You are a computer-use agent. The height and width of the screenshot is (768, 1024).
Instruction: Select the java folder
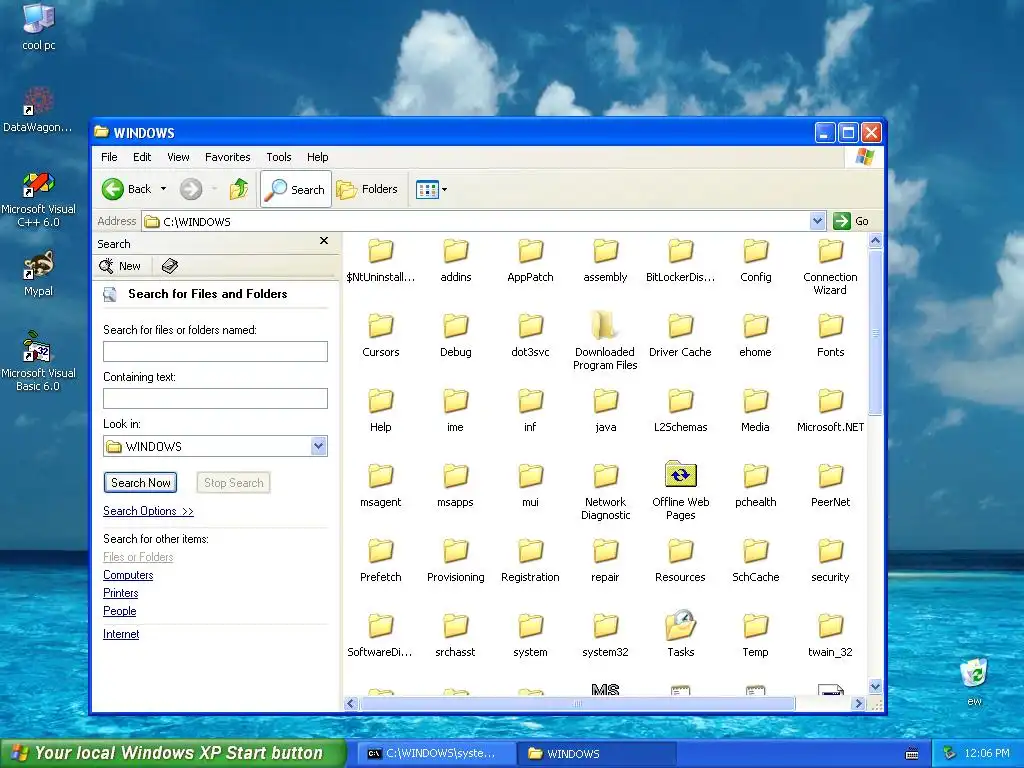point(605,411)
